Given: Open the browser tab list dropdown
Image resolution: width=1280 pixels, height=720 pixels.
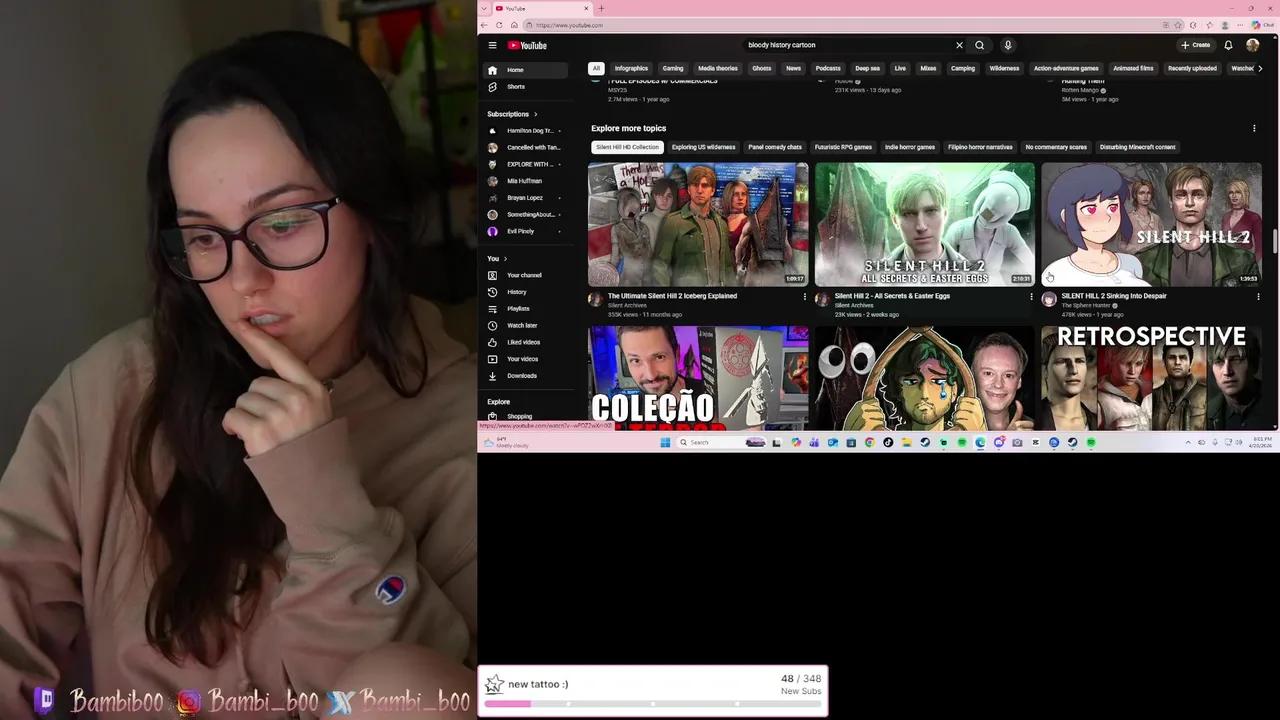Looking at the screenshot, I should click(485, 8).
